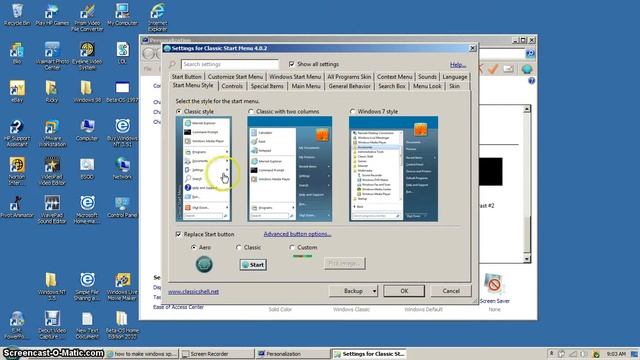Open BetaOS 1997 desktop icon
Screen dimensions: 640x360
[122, 91]
